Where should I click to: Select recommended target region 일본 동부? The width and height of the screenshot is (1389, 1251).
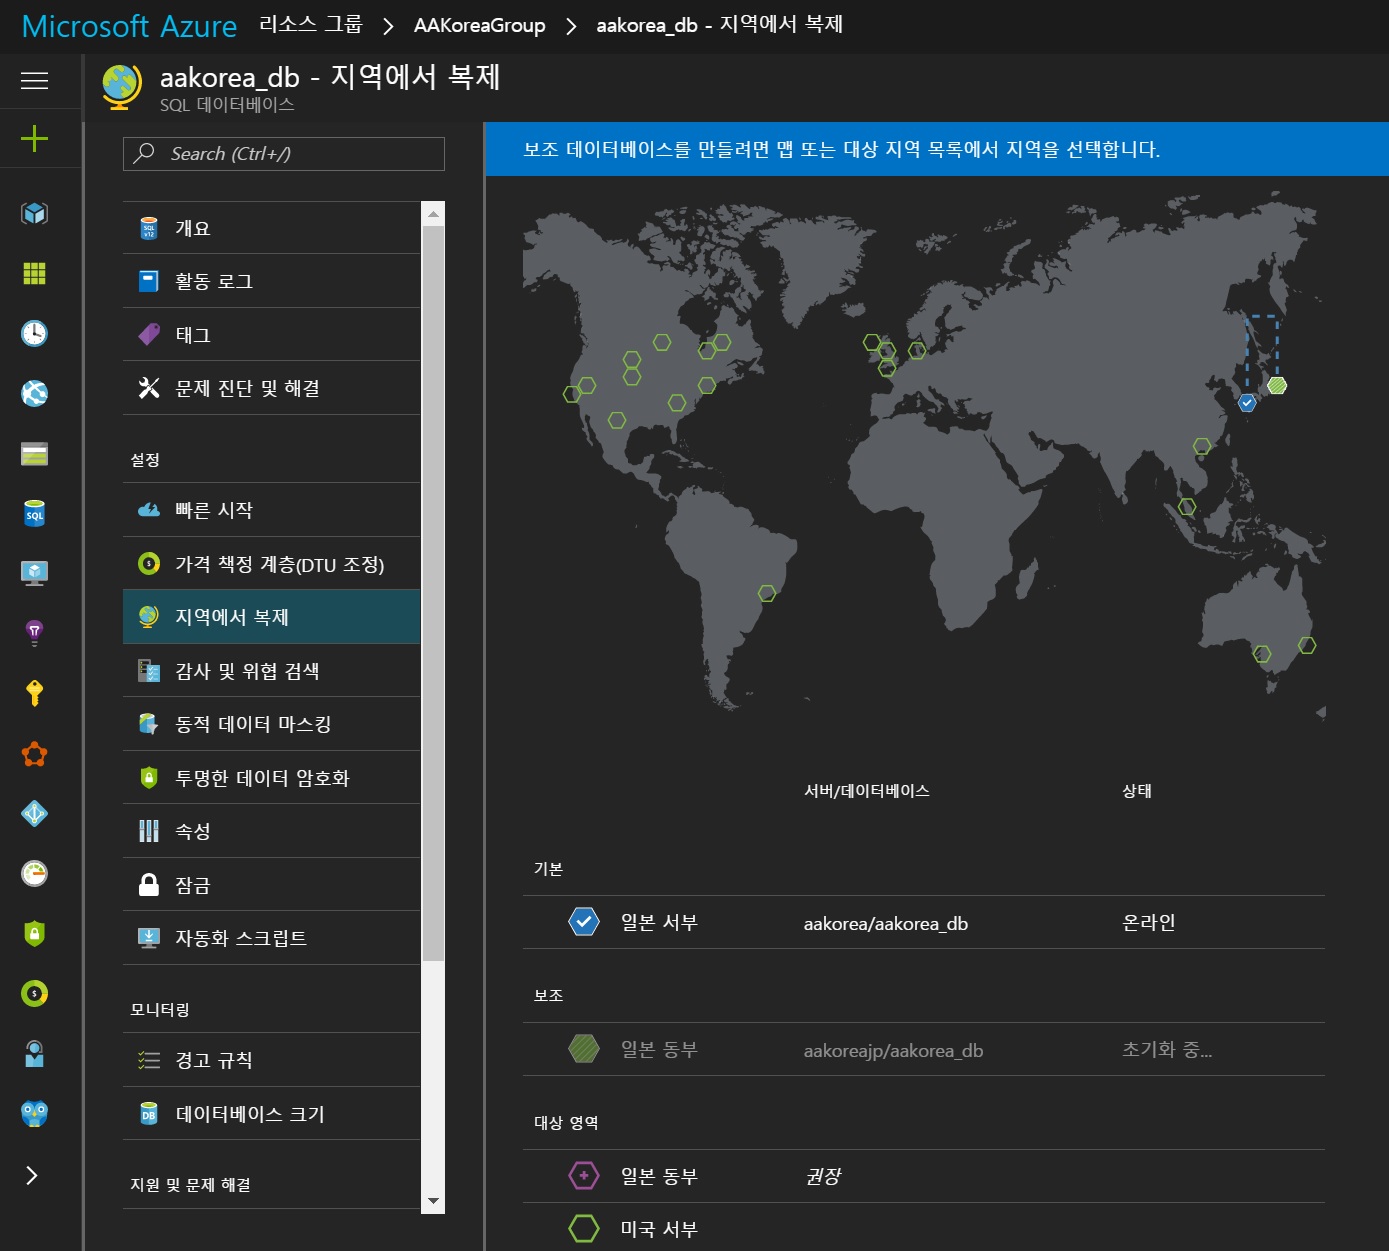click(924, 1176)
